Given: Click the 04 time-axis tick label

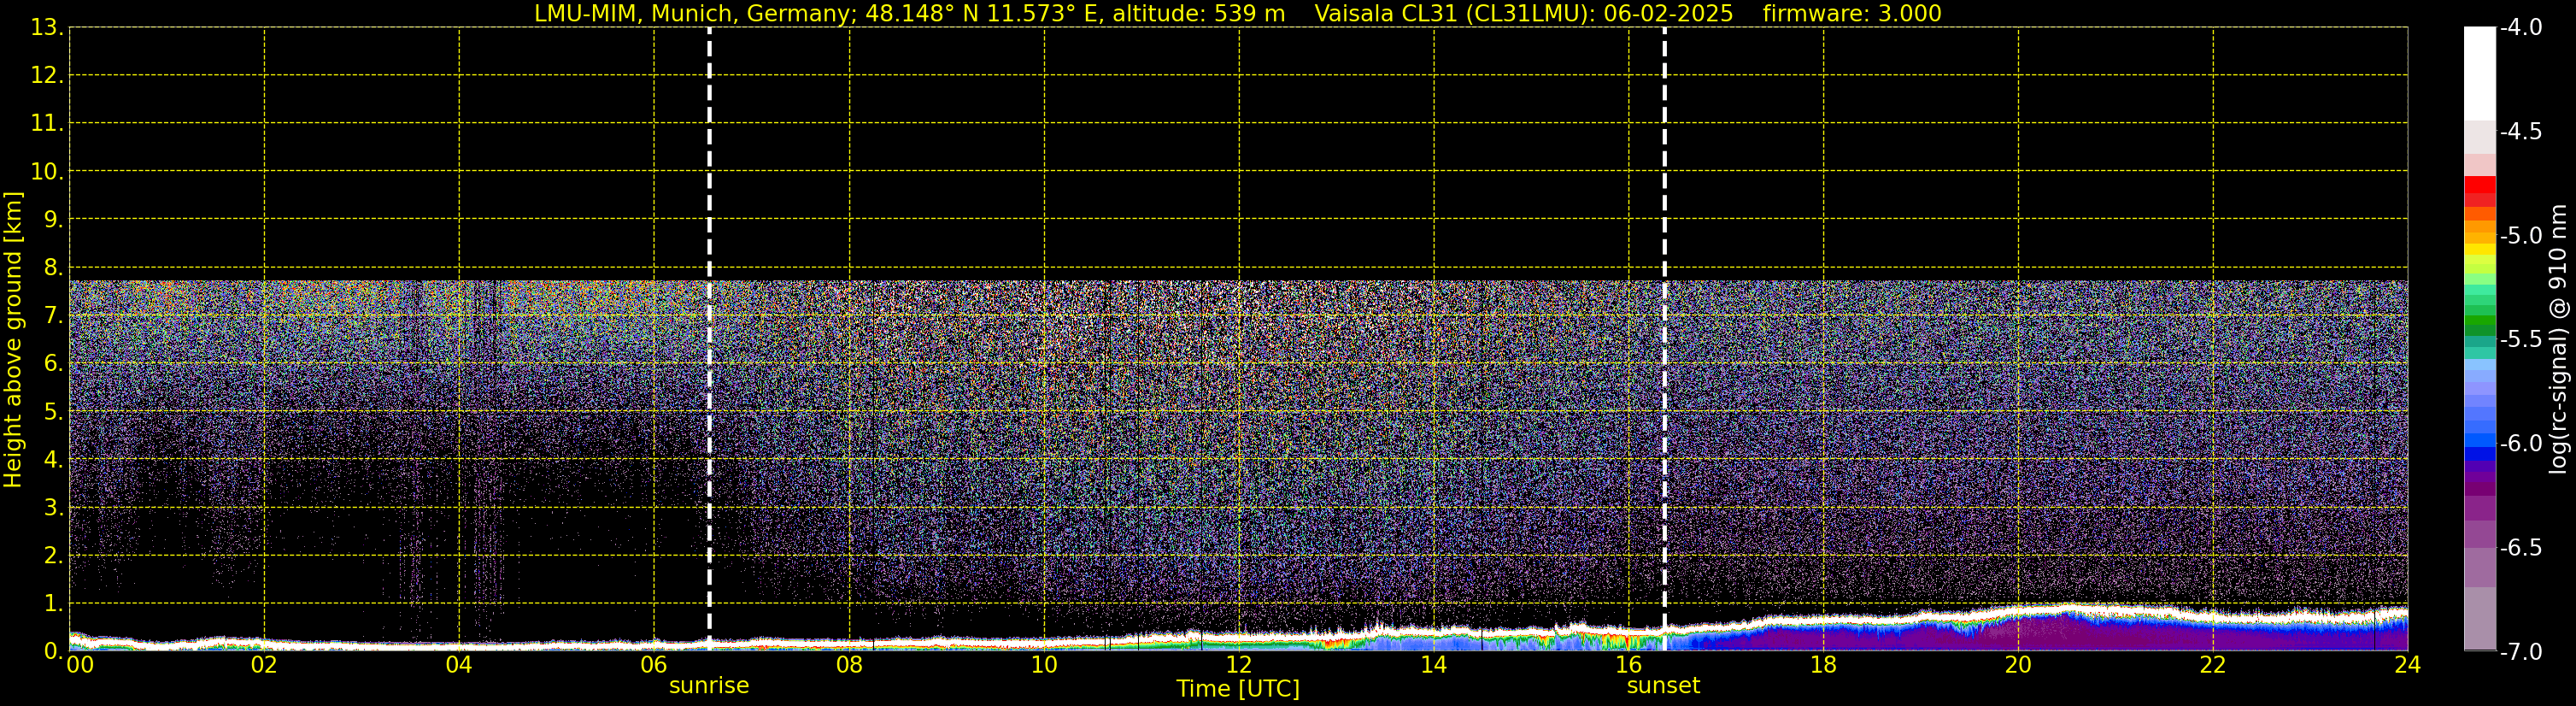Looking at the screenshot, I should (x=459, y=666).
